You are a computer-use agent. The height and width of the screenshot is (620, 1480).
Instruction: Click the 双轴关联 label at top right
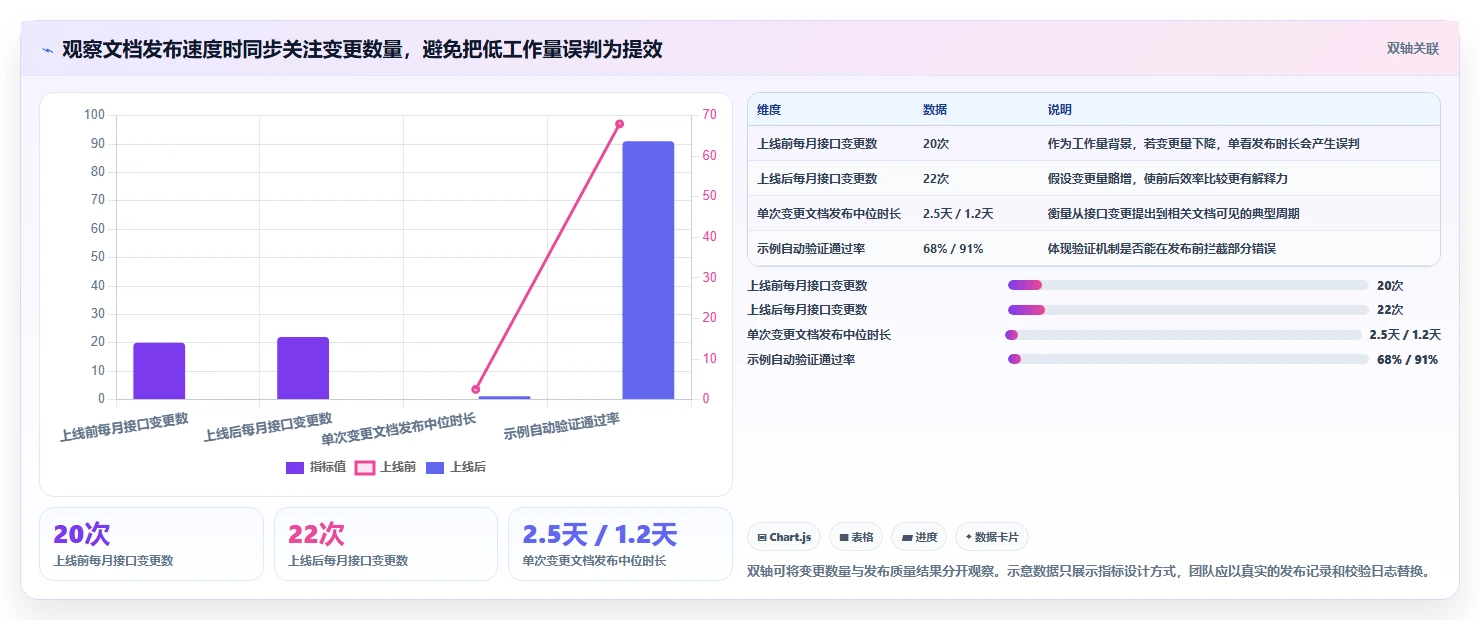pyautogui.click(x=1413, y=48)
